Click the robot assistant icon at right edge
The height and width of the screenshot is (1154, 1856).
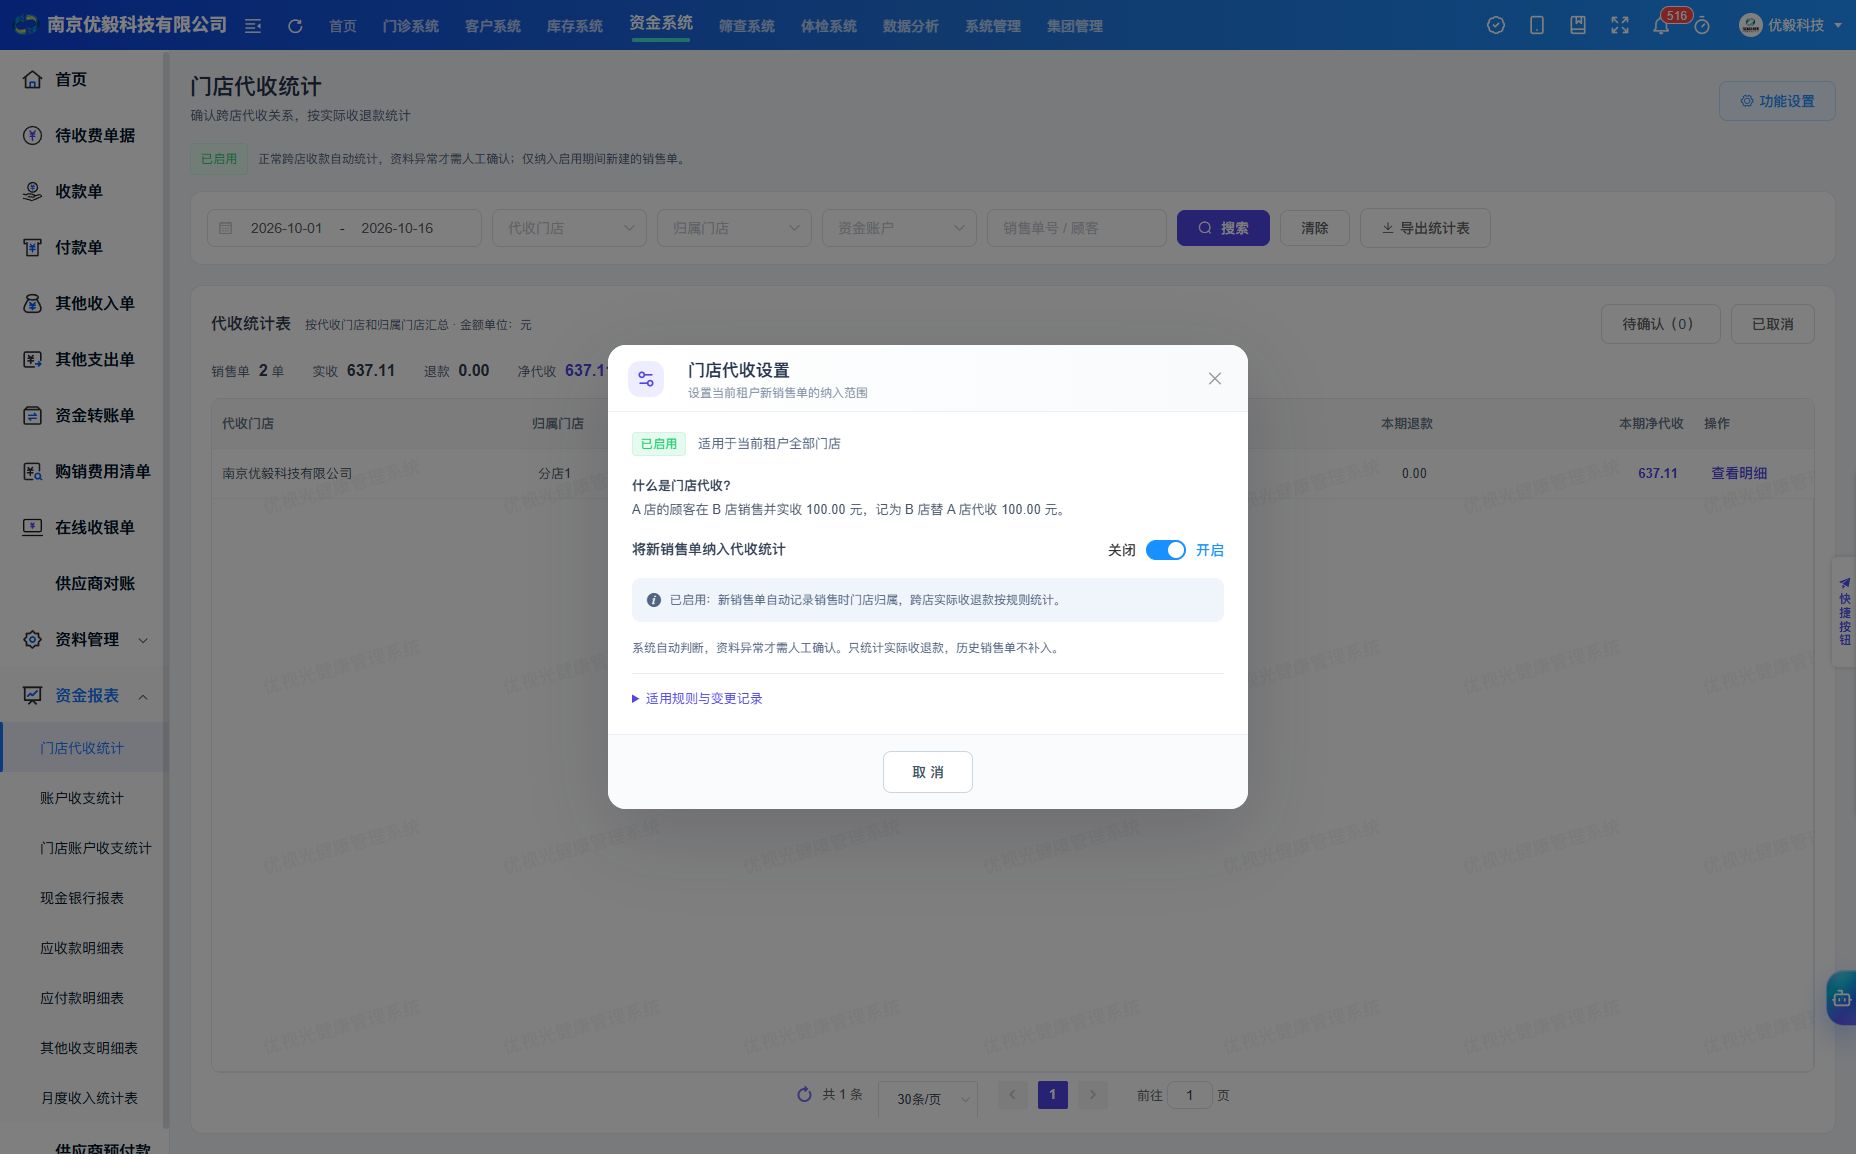point(1841,998)
